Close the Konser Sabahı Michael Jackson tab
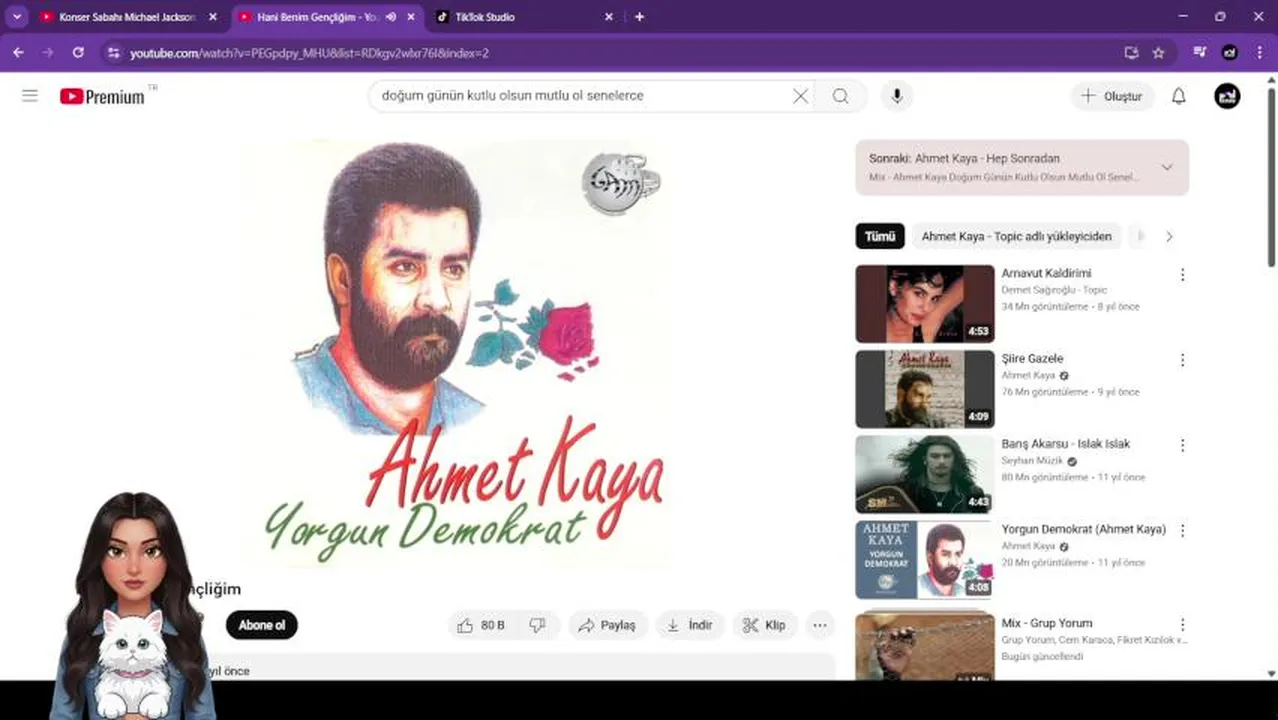1278x720 pixels. click(212, 17)
